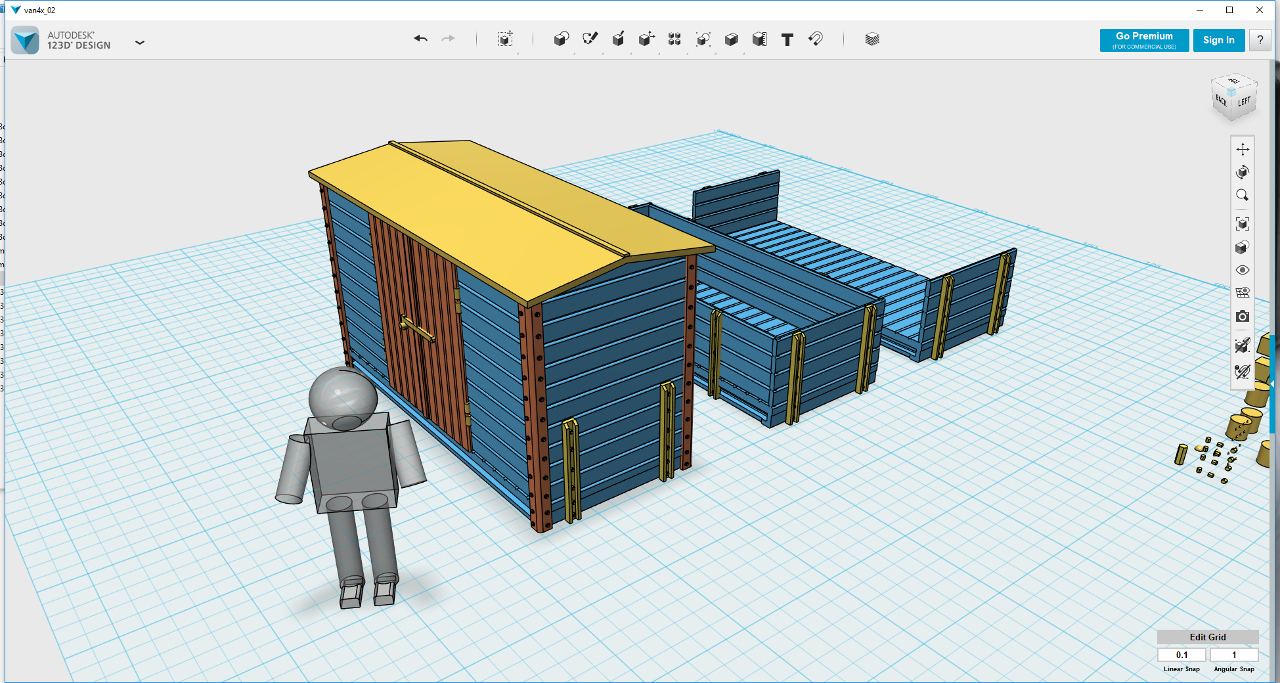This screenshot has width=1280, height=683.
Task: Toggle grid visibility in navigation bar
Action: pyautogui.click(x=1242, y=293)
